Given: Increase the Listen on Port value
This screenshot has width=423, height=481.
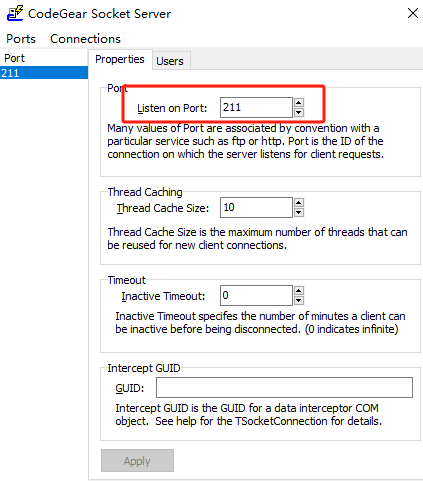Looking at the screenshot, I should tap(299, 102).
